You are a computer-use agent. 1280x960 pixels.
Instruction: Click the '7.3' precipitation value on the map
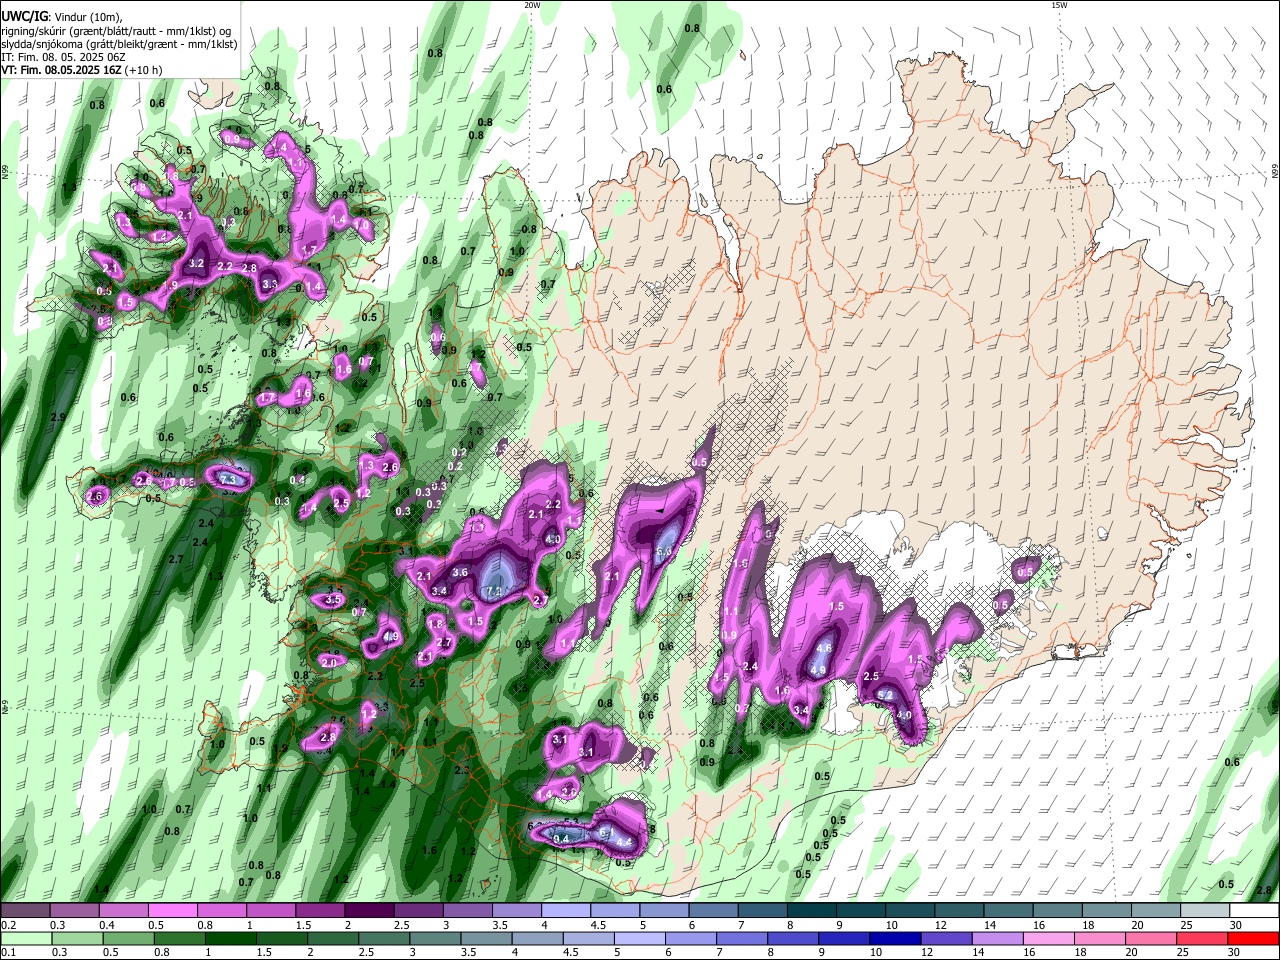(228, 480)
